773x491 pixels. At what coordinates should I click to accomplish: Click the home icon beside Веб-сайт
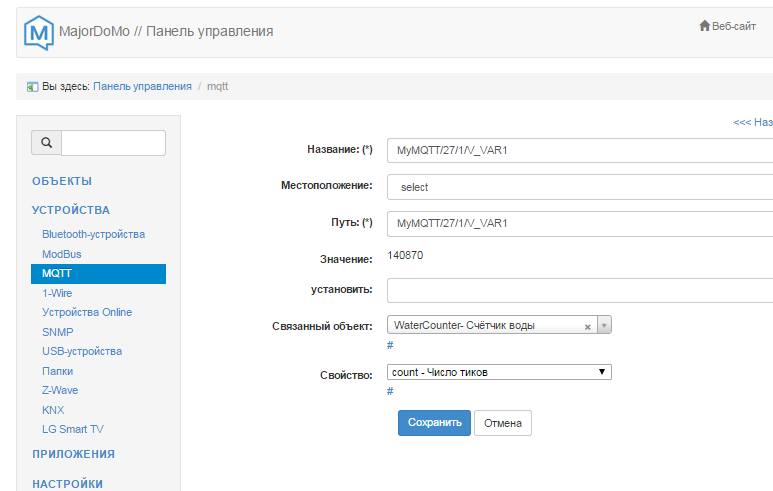click(x=704, y=26)
